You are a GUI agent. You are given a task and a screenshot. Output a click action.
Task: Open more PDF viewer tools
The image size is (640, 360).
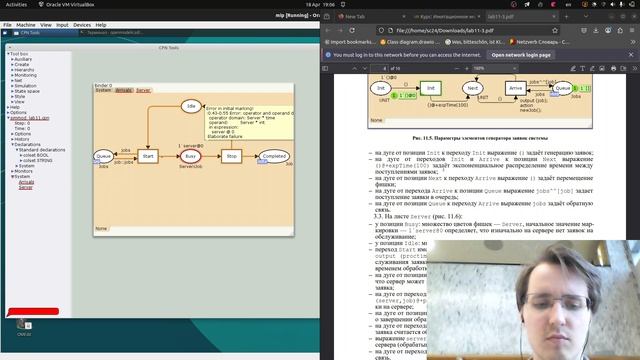coord(634,68)
